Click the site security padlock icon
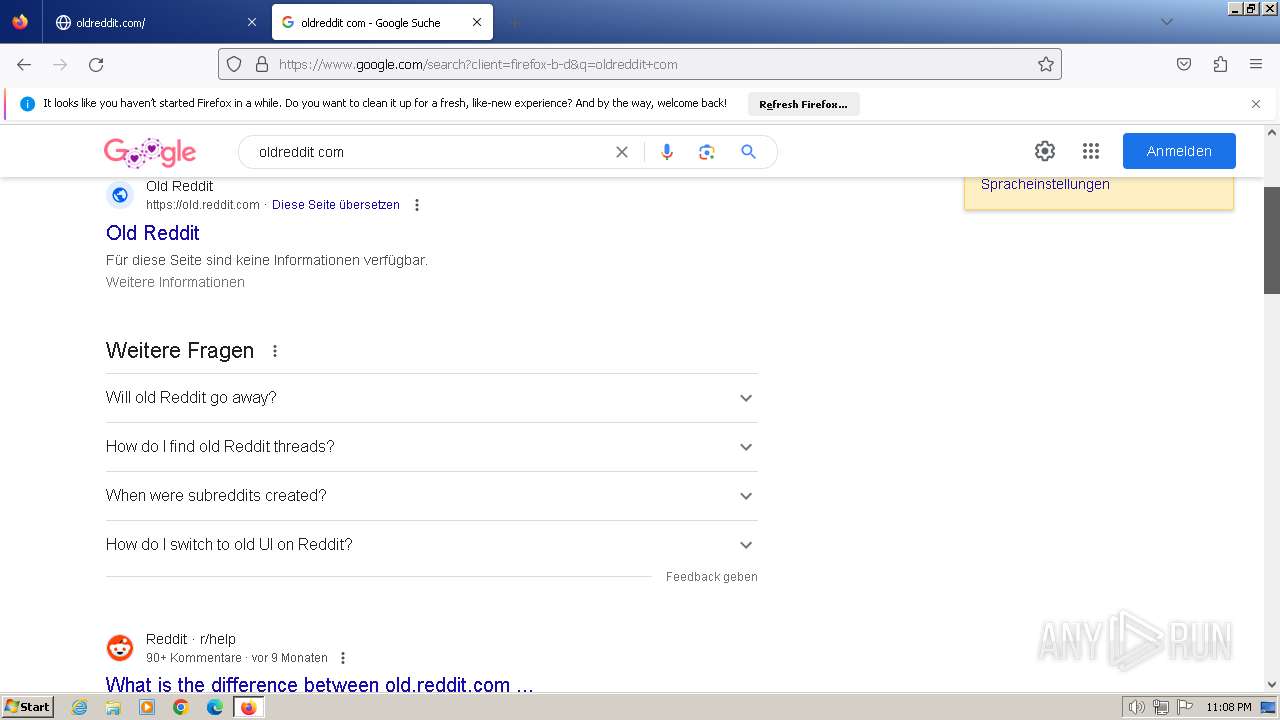1280x720 pixels. 262,64
